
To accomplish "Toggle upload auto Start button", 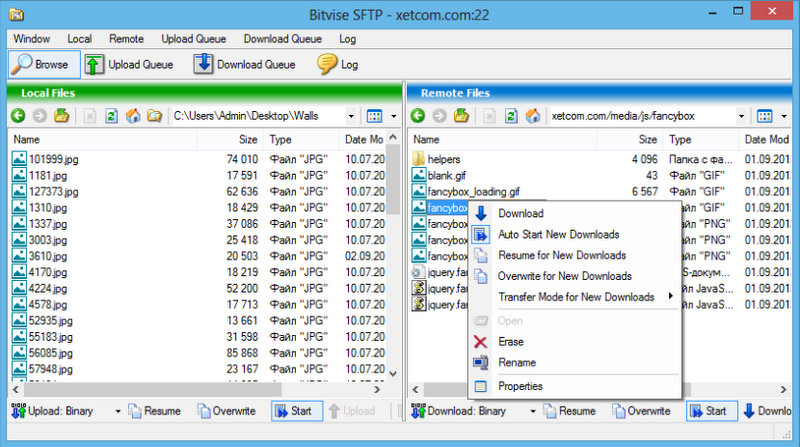I will click(297, 411).
